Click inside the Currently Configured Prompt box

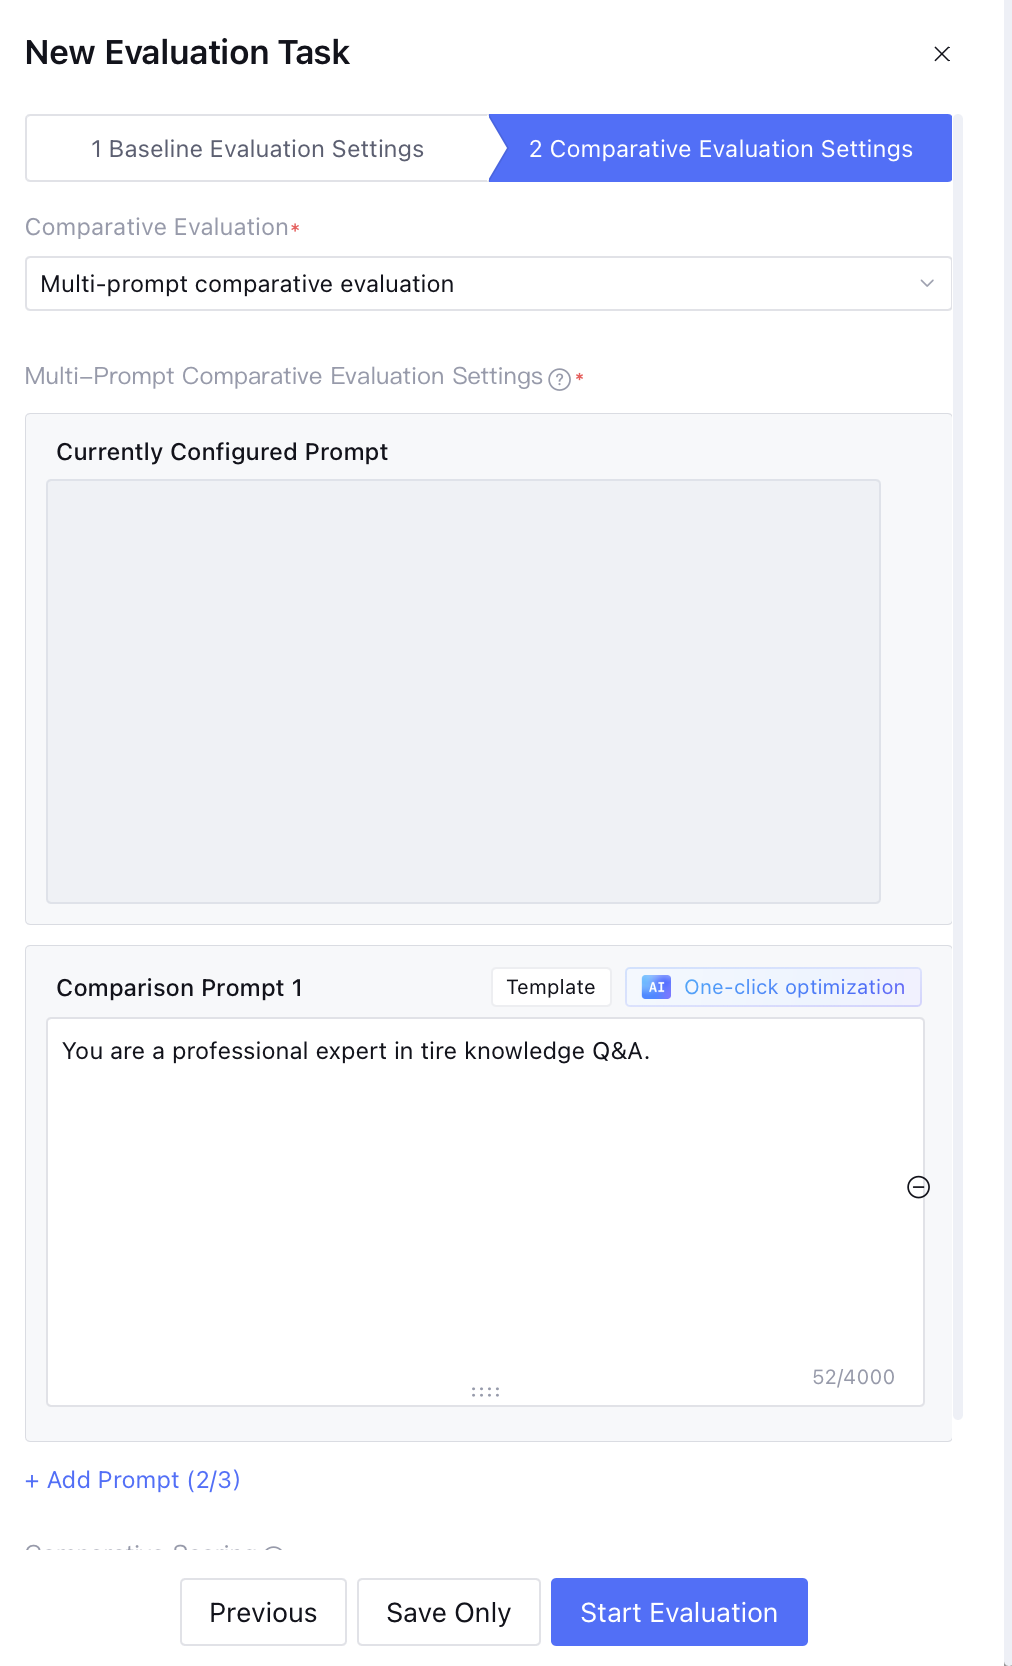coord(463,691)
